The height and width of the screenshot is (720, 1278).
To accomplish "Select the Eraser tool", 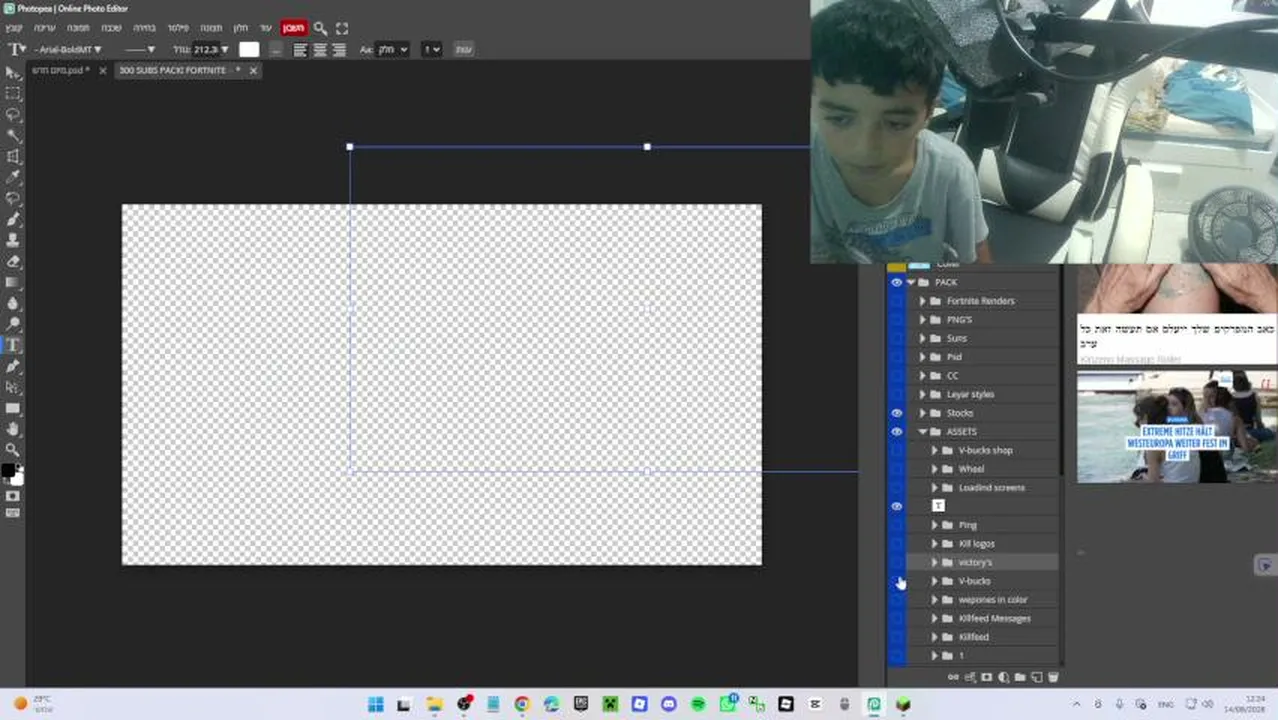I will [13, 262].
